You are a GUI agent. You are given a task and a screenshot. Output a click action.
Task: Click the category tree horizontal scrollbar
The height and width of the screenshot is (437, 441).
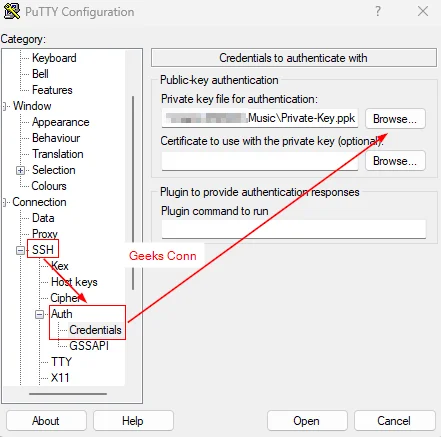[68, 394]
